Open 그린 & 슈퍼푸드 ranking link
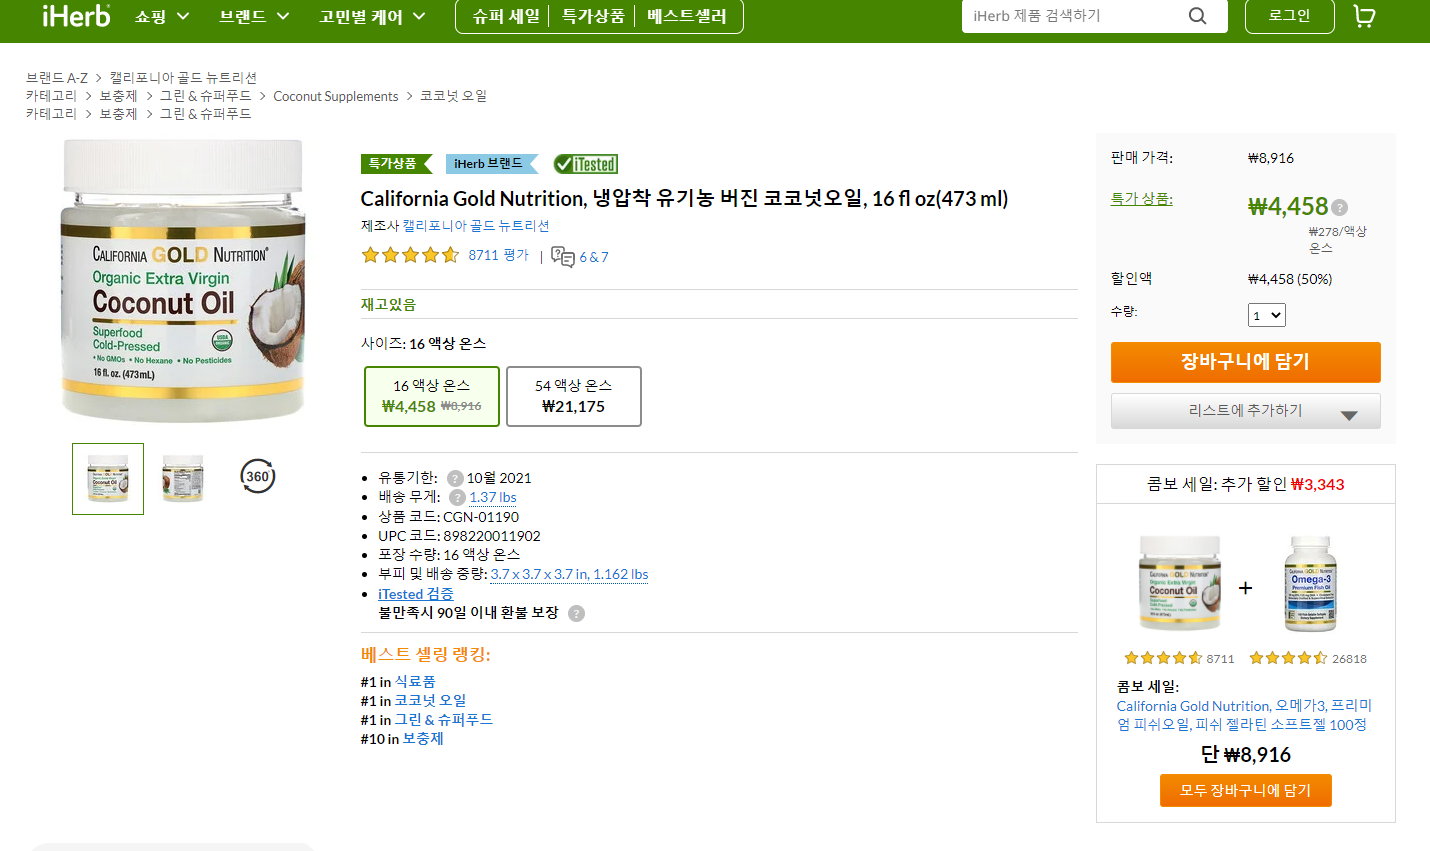The image size is (1430, 851). click(x=443, y=720)
